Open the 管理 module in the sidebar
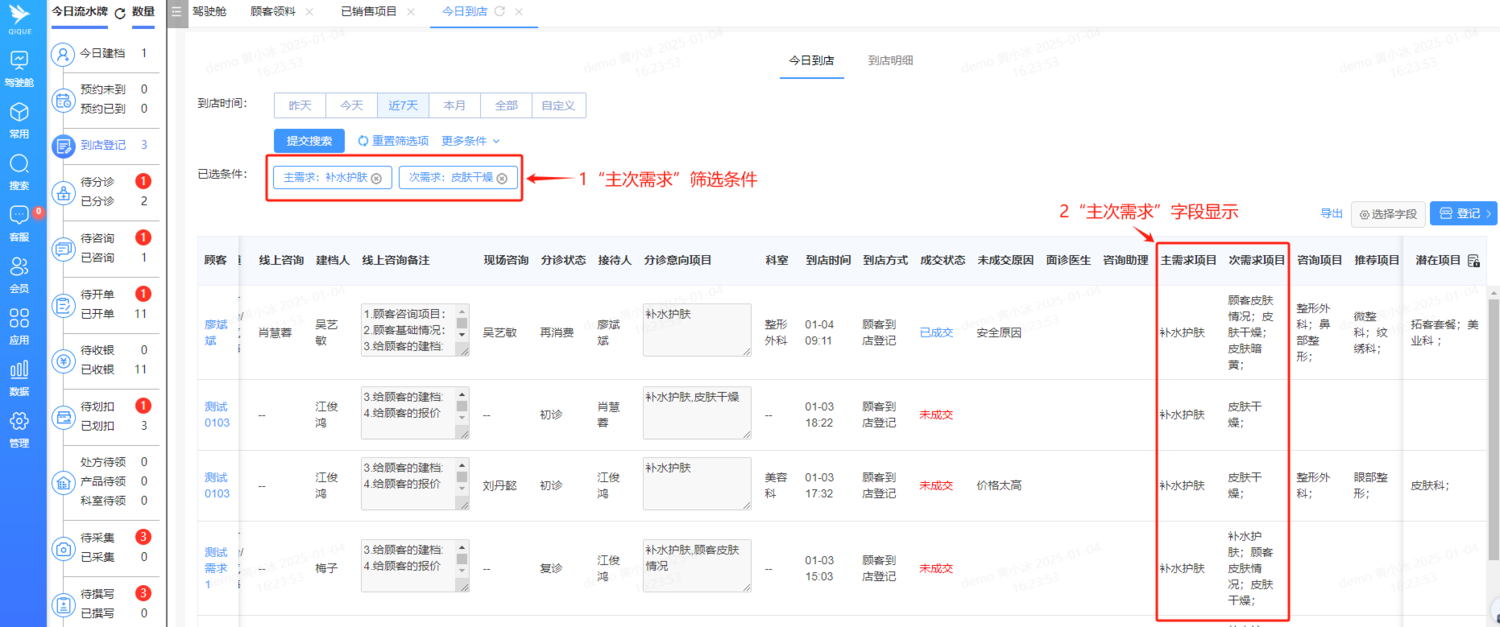Image resolution: width=1500 pixels, height=627 pixels. click(18, 430)
